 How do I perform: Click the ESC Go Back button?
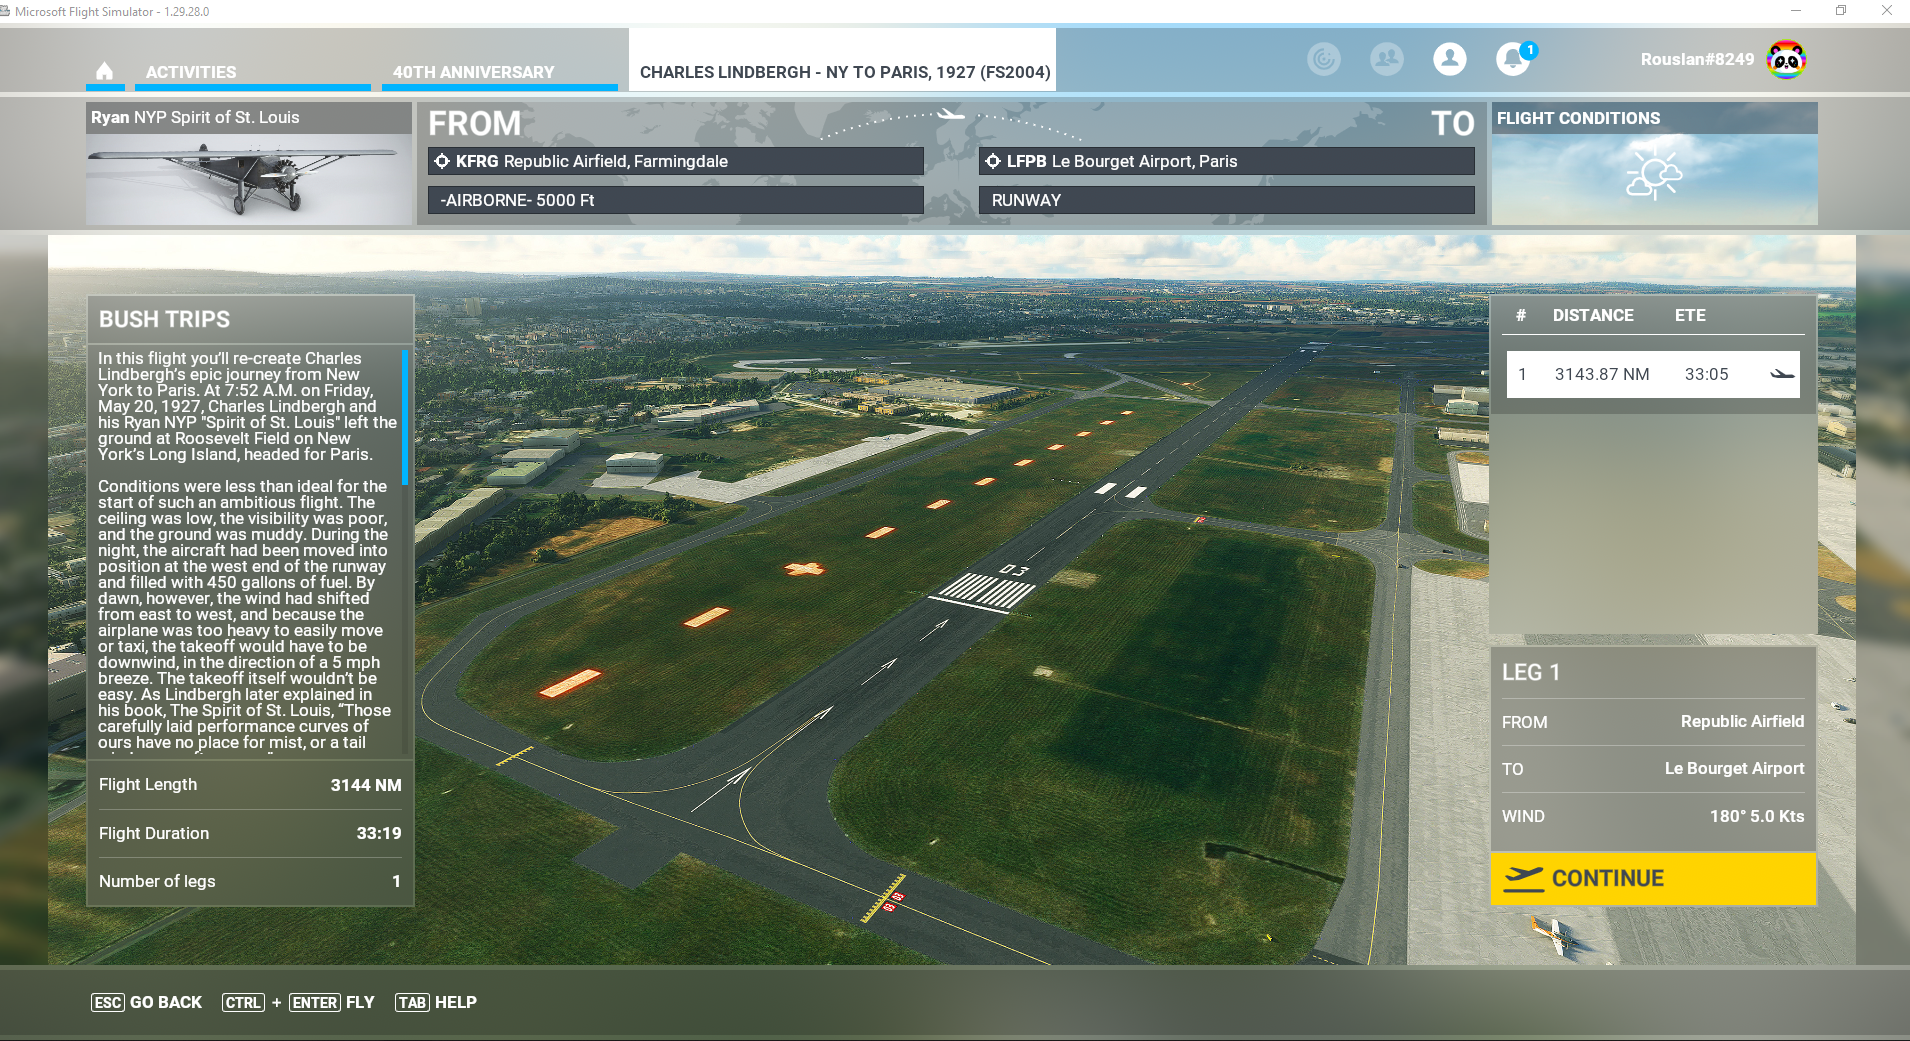tap(146, 1002)
